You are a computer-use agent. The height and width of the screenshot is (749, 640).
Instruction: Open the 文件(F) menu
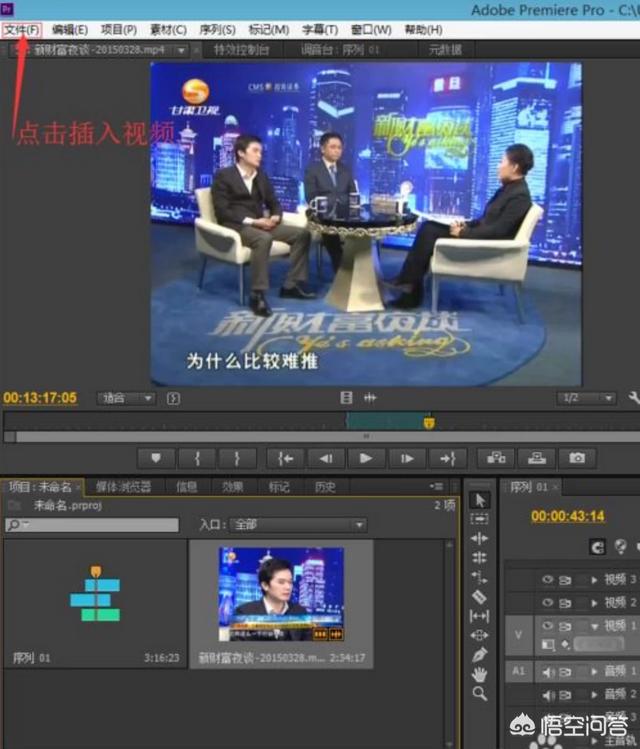(22, 30)
